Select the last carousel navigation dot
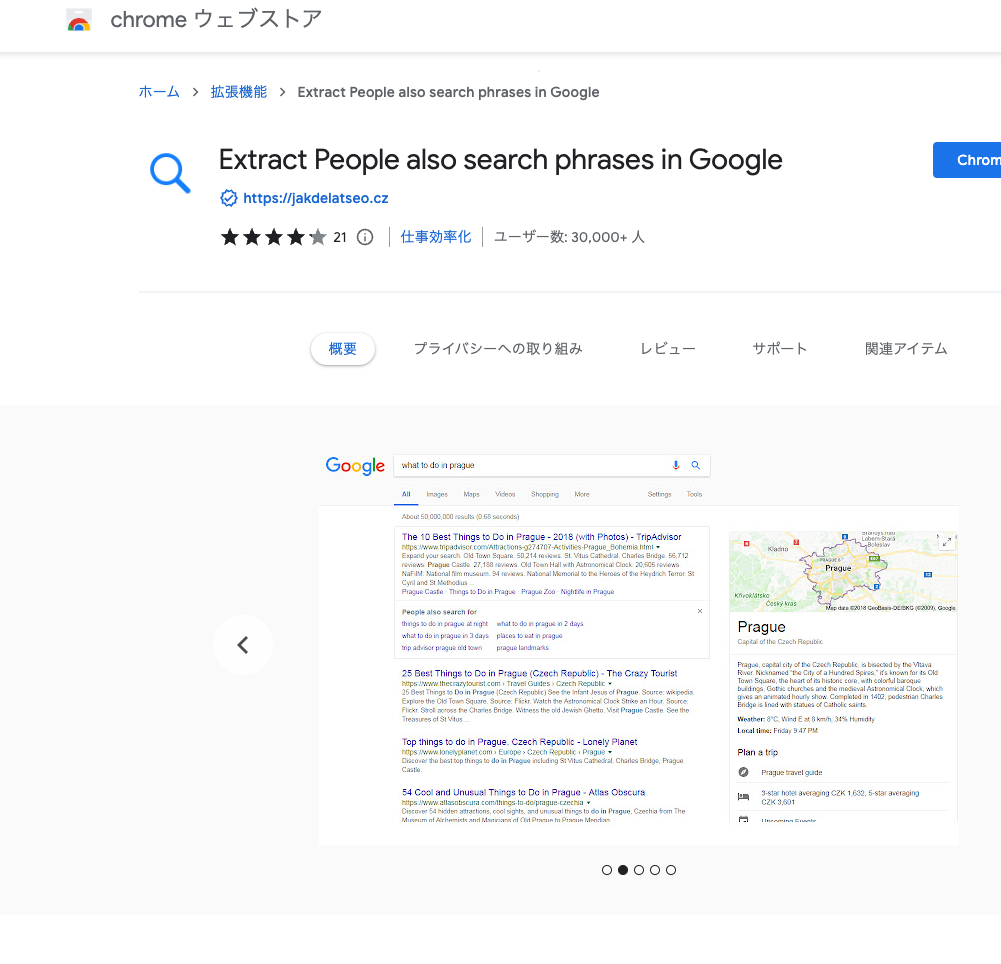 671,870
